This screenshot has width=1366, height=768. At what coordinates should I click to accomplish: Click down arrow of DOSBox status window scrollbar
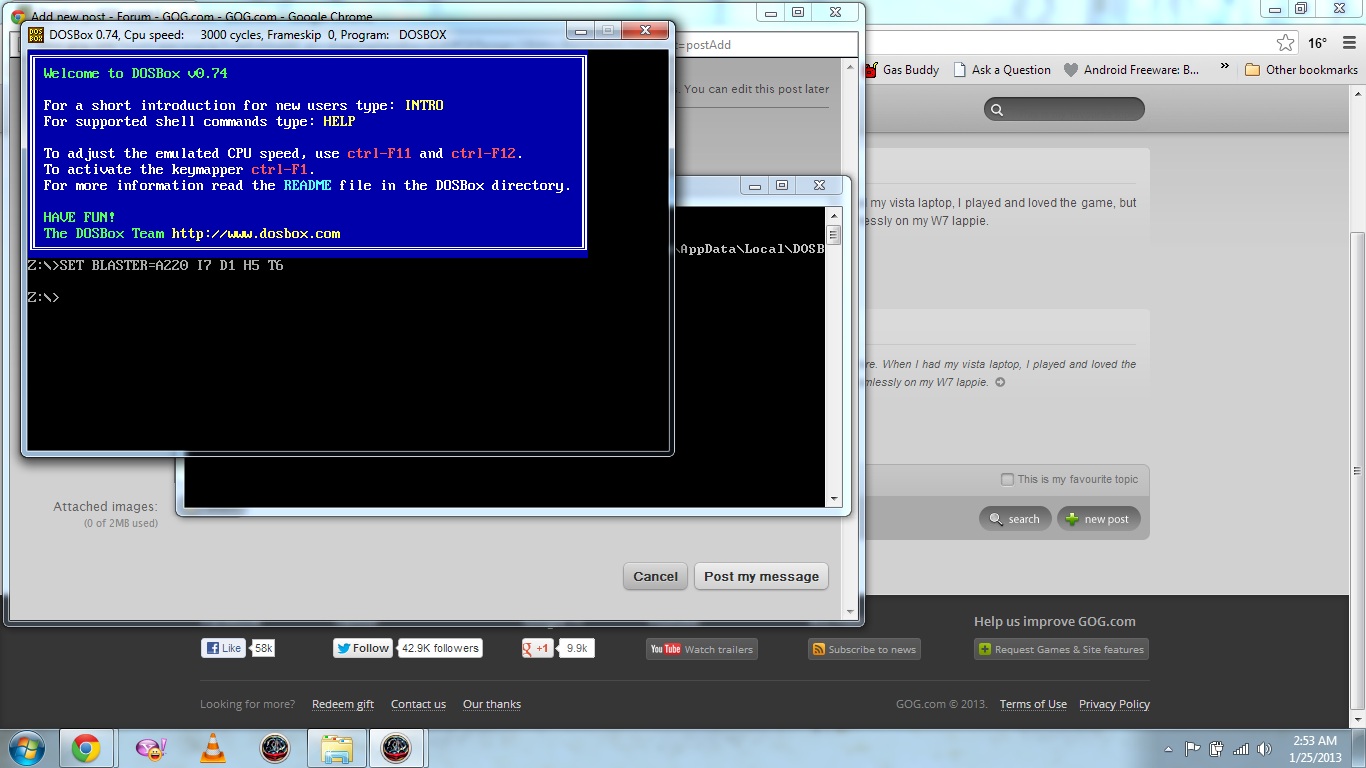(834, 499)
